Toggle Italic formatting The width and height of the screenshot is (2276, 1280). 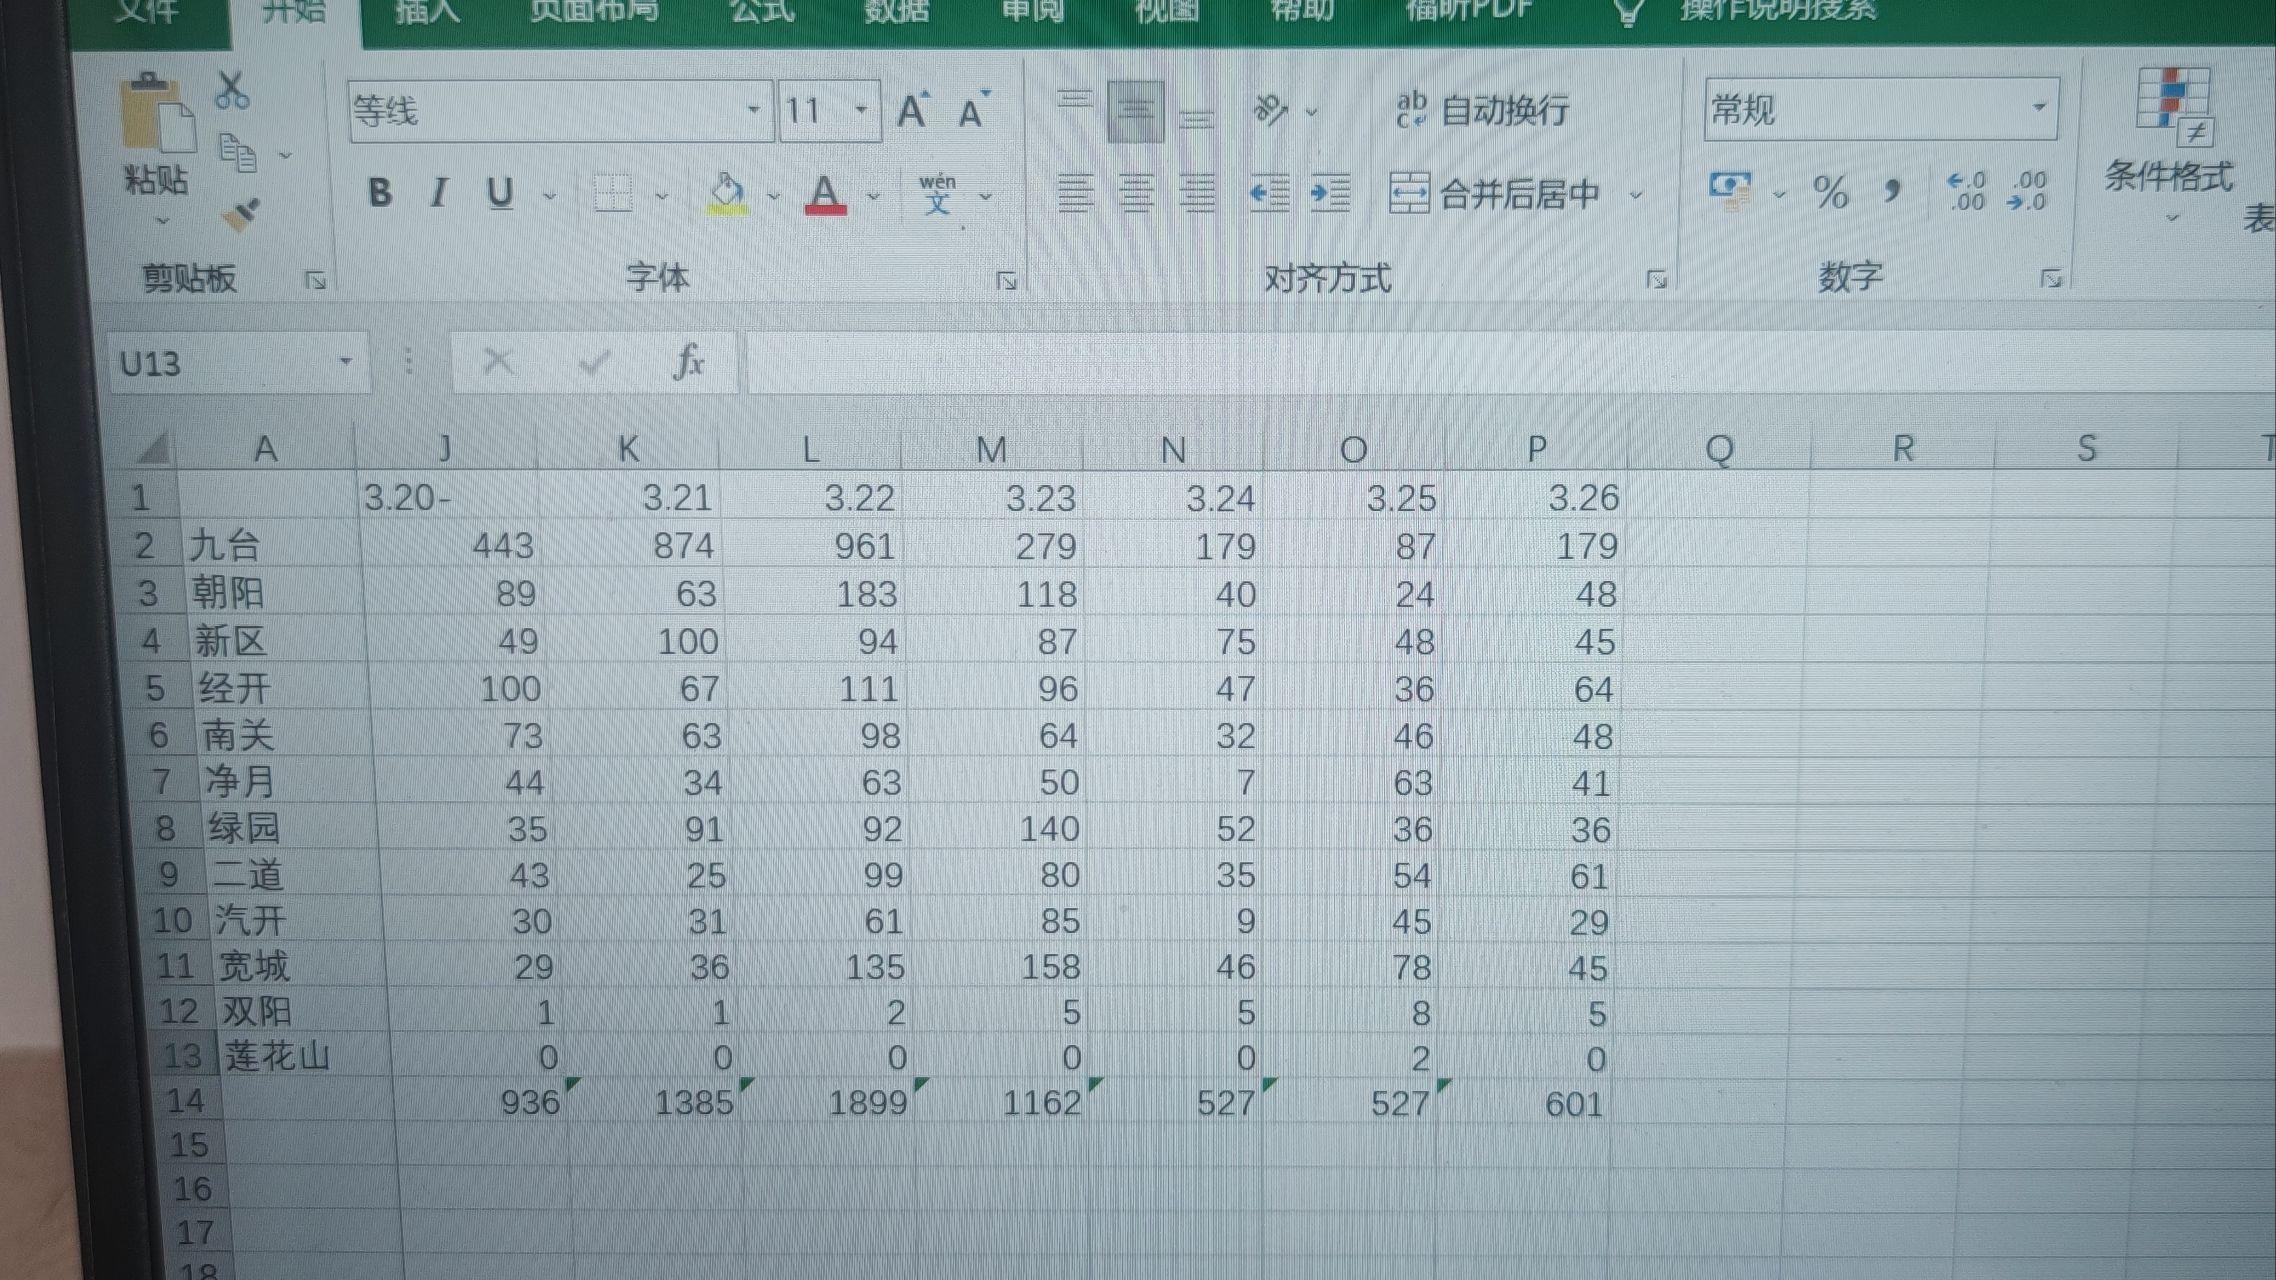point(438,192)
